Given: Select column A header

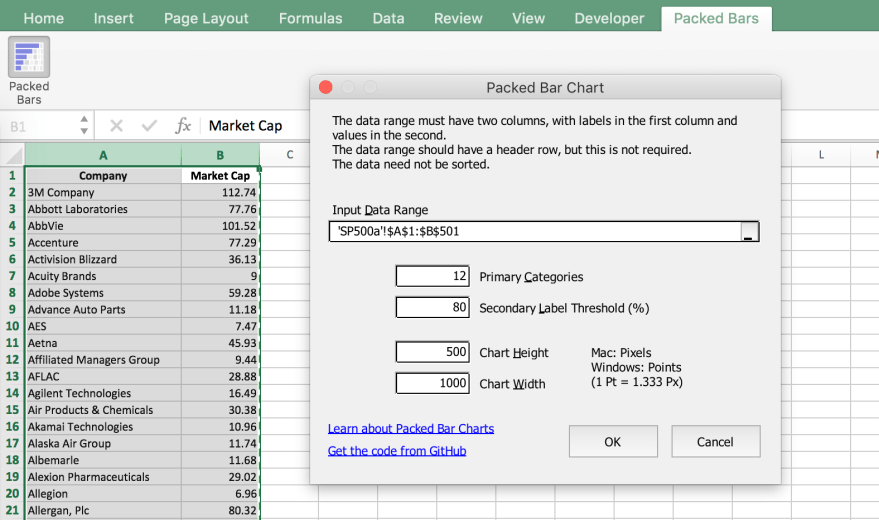Looking at the screenshot, I should coord(103,155).
